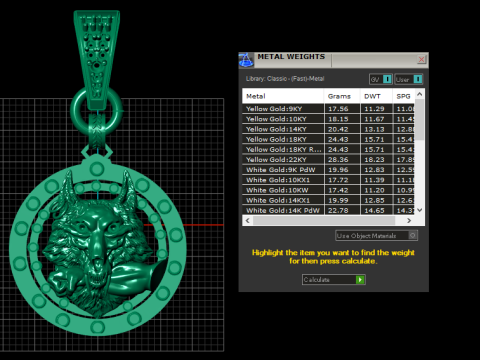Select the White Gold:9K PdW row
Viewport: 480px width, 360px height.
328,170
